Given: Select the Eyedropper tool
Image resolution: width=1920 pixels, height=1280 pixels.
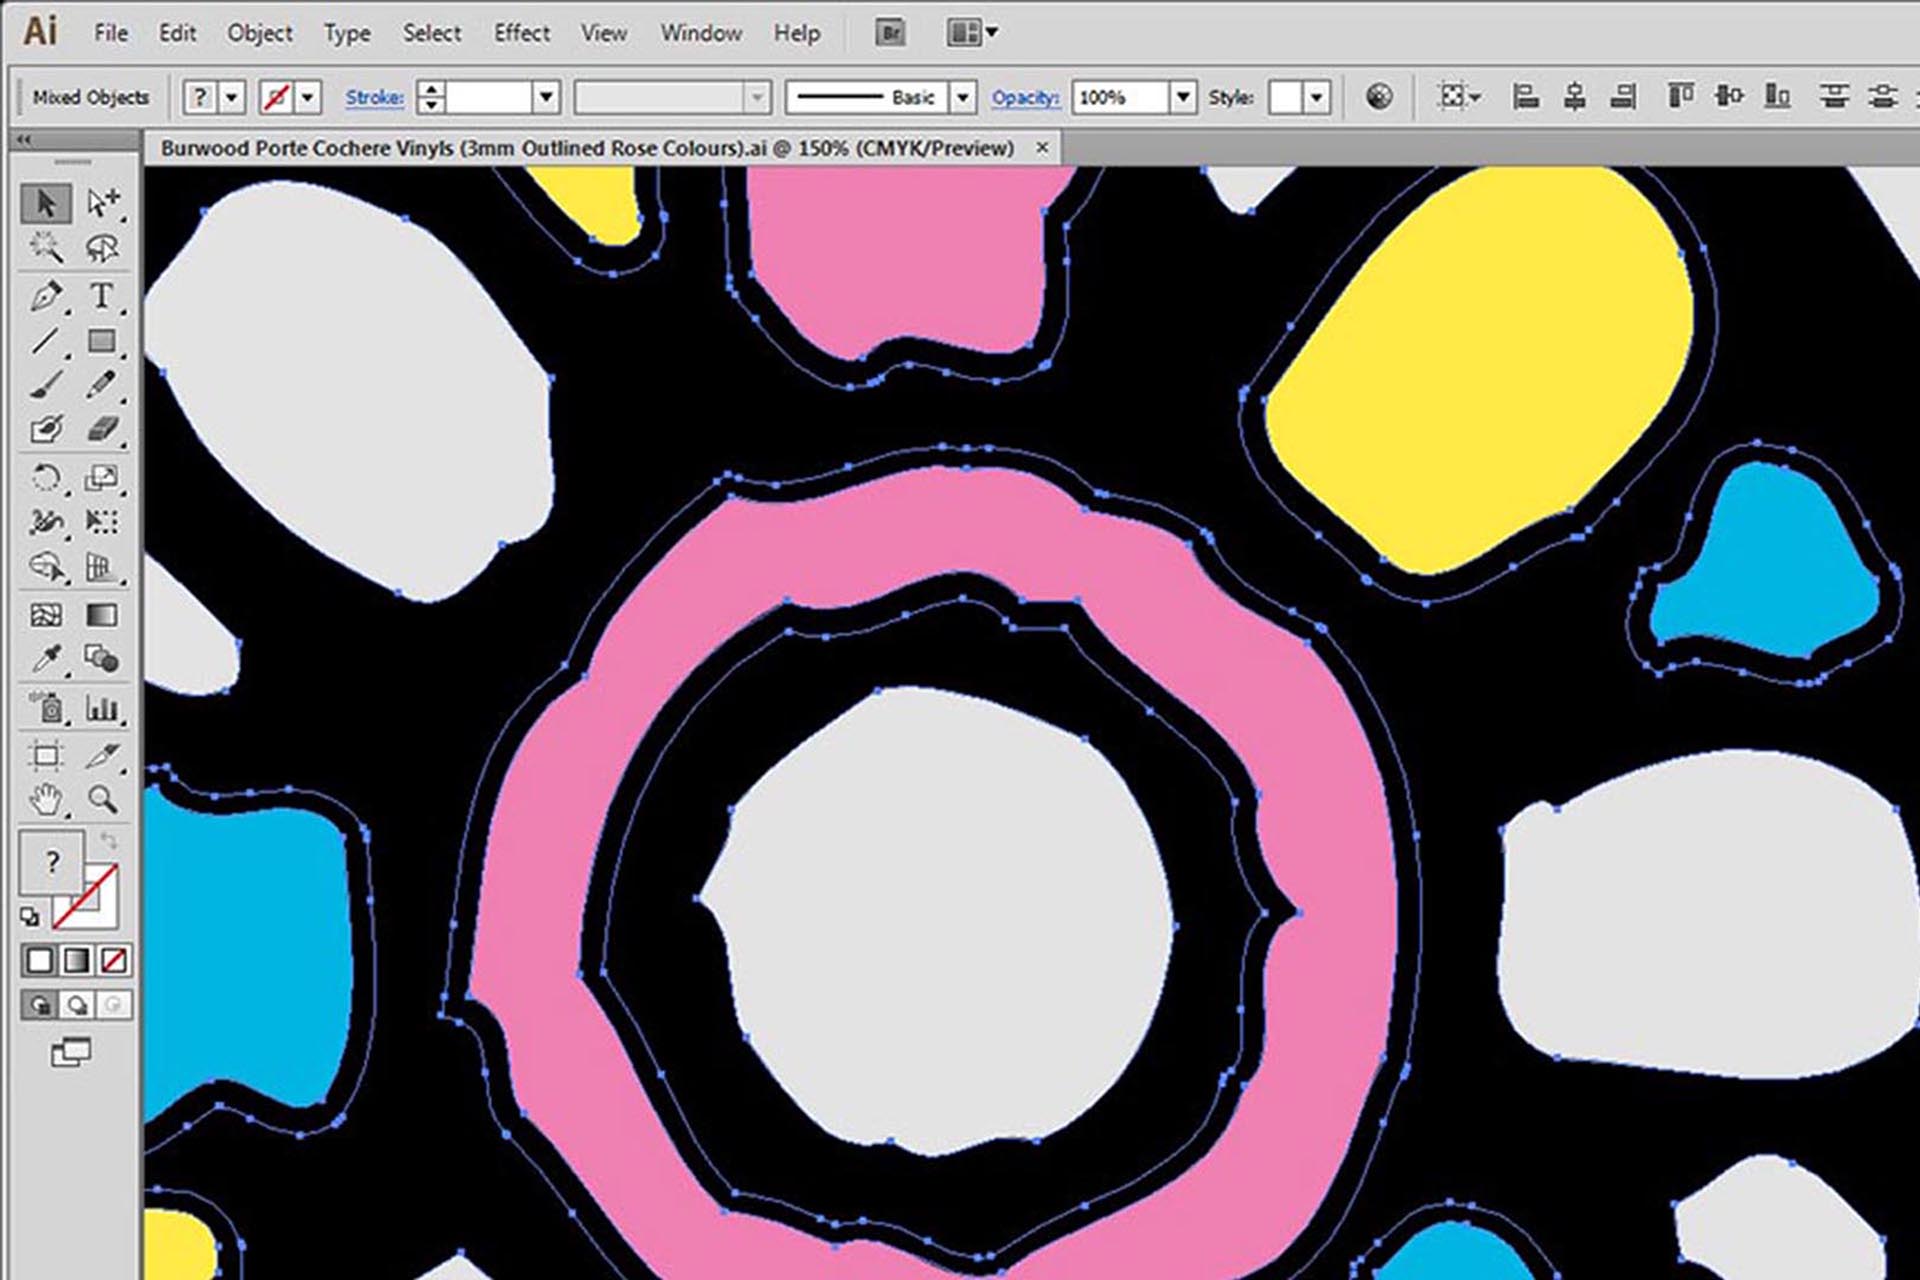Looking at the screenshot, I should point(45,659).
